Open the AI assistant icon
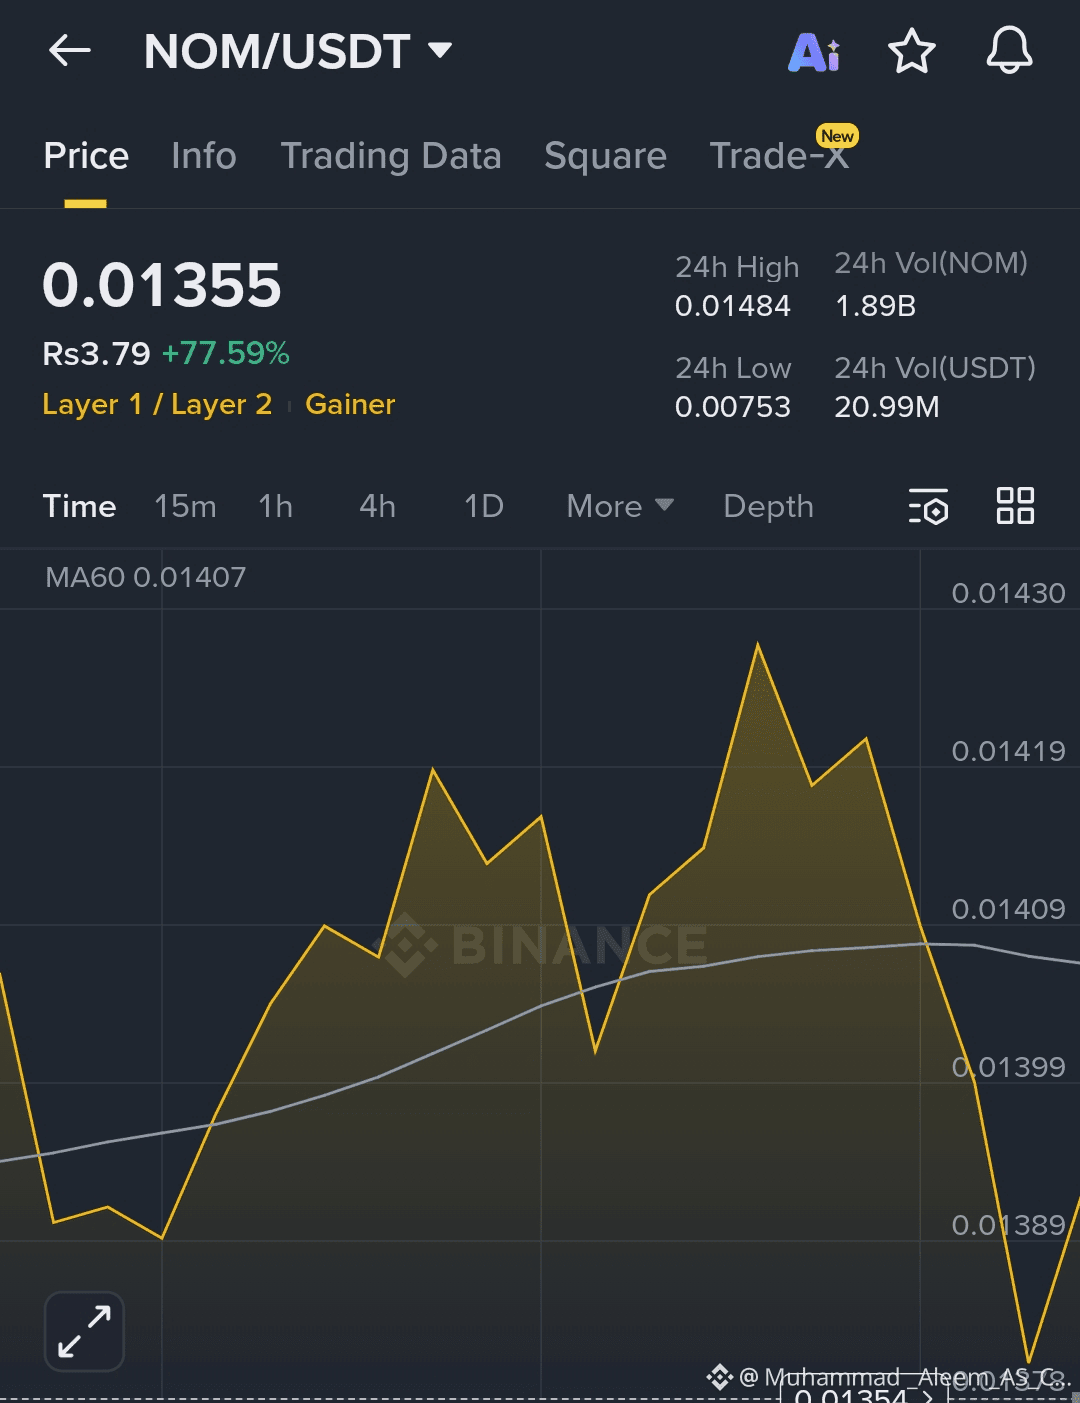This screenshot has width=1080, height=1403. [x=814, y=52]
